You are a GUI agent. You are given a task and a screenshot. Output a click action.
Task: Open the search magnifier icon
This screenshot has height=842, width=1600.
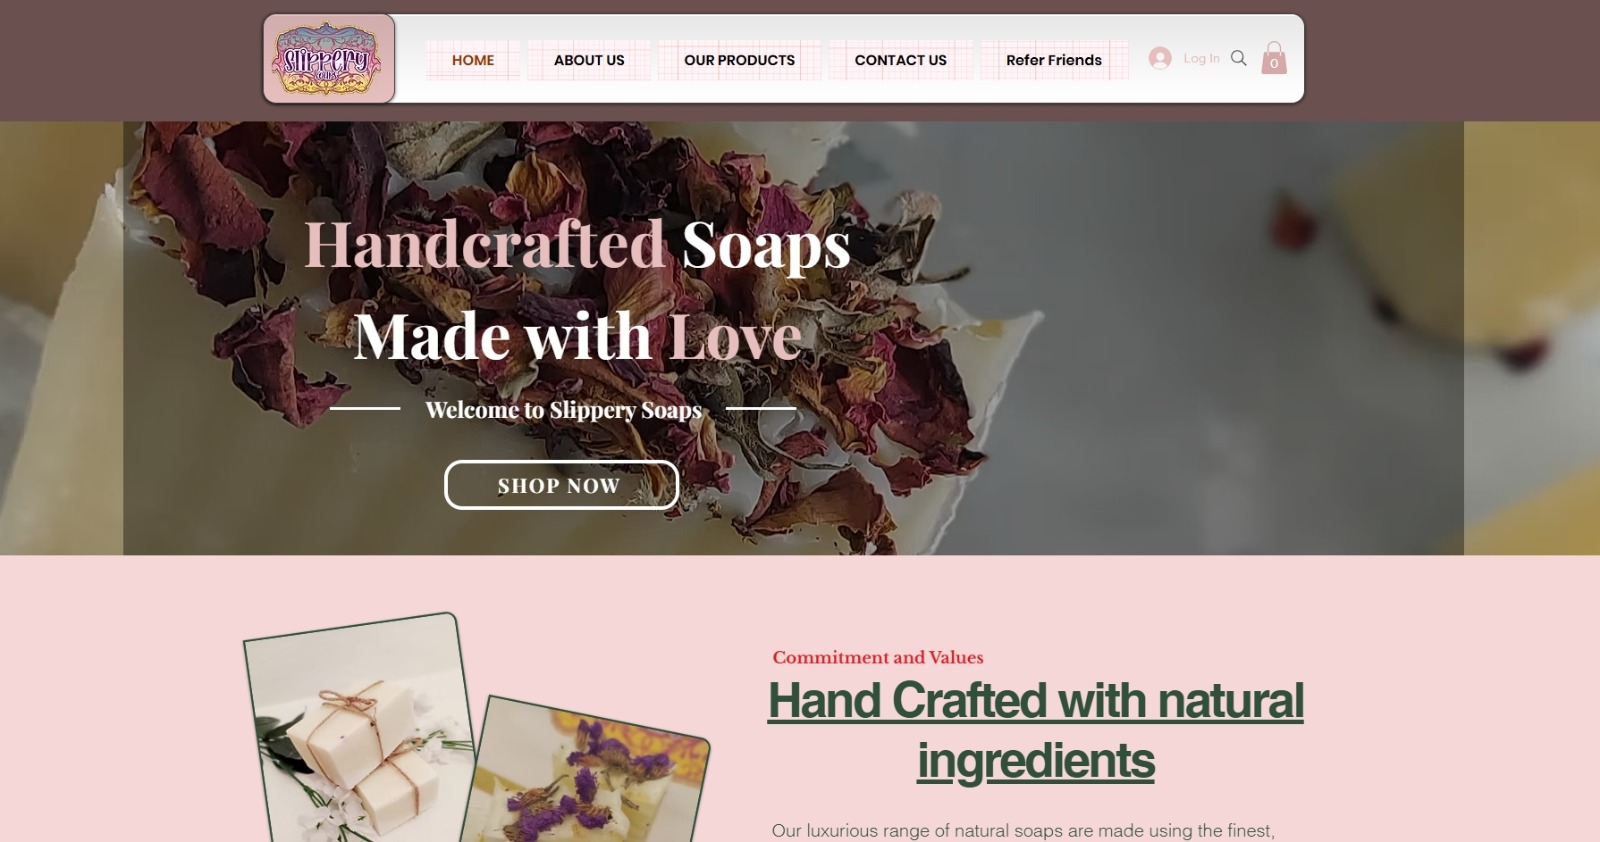(1238, 58)
